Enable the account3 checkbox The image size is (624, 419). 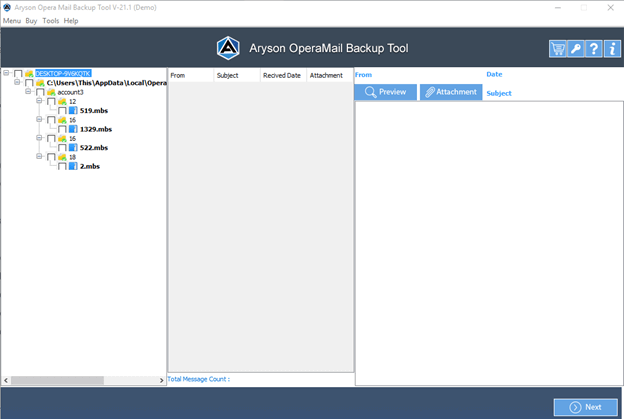pyautogui.click(x=40, y=92)
